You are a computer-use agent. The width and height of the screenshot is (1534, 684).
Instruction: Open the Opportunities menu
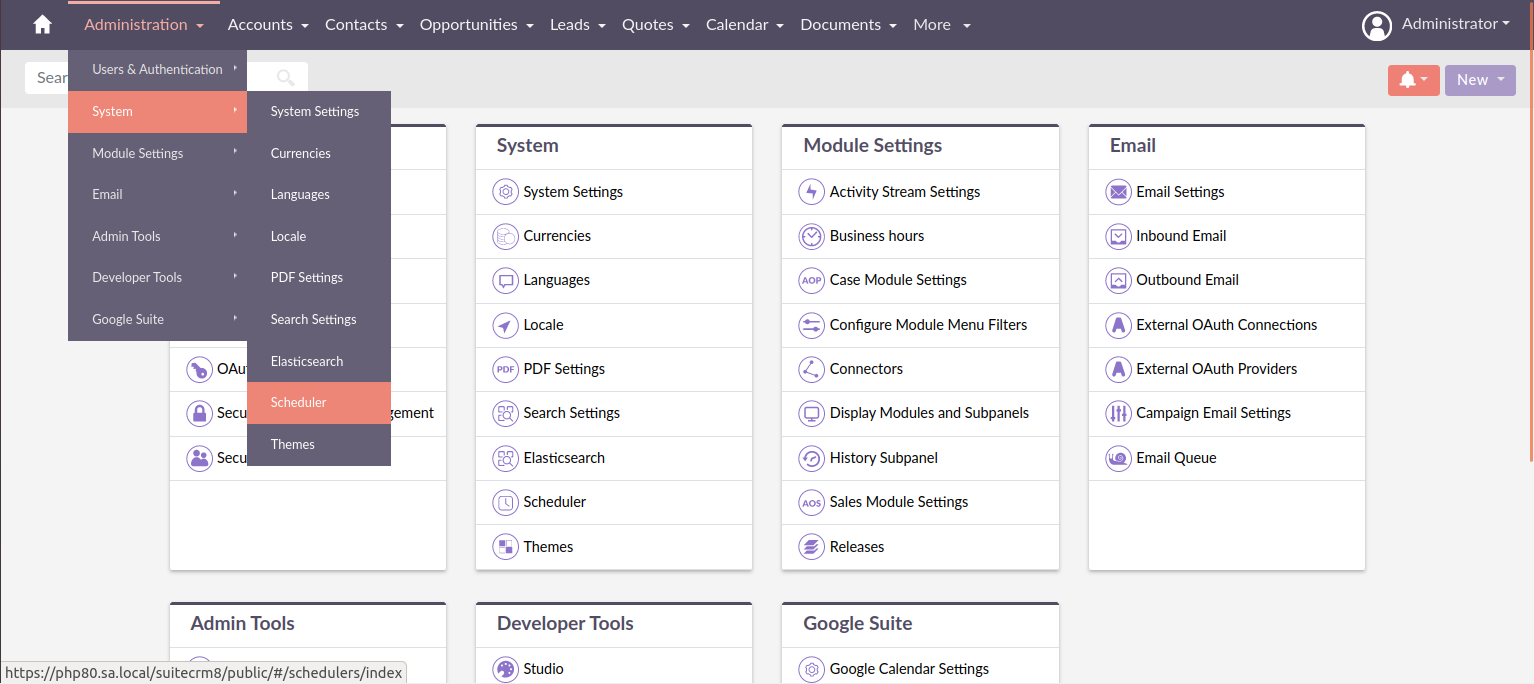[x=469, y=24]
